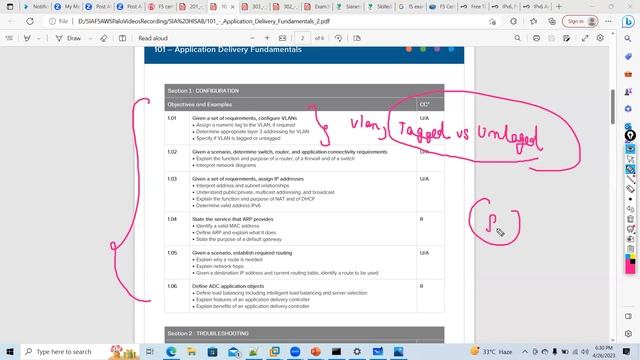640x360 pixels.
Task: Select the pink color swatch in annotation panel
Action: click(630, 268)
